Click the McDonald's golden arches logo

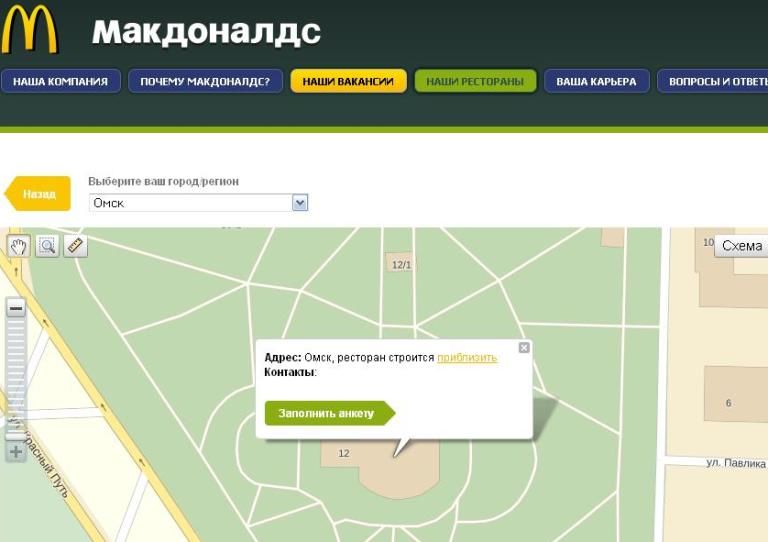[x=30, y=29]
